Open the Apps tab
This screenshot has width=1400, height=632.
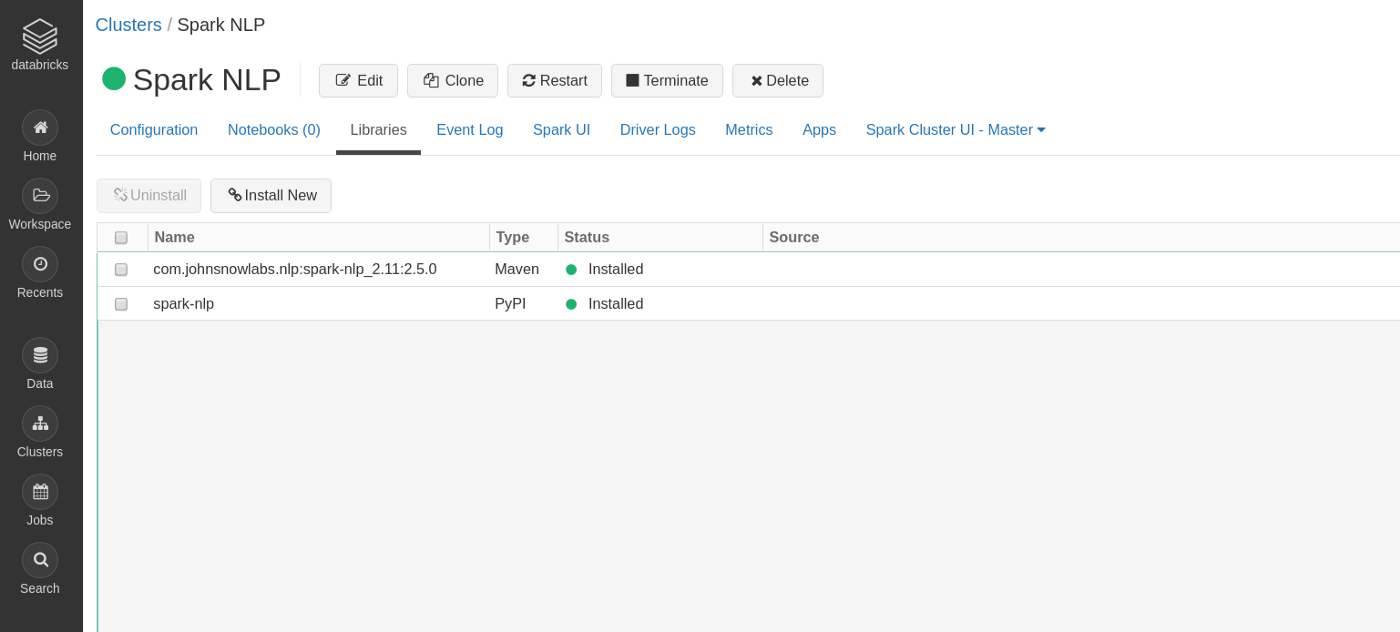(819, 130)
